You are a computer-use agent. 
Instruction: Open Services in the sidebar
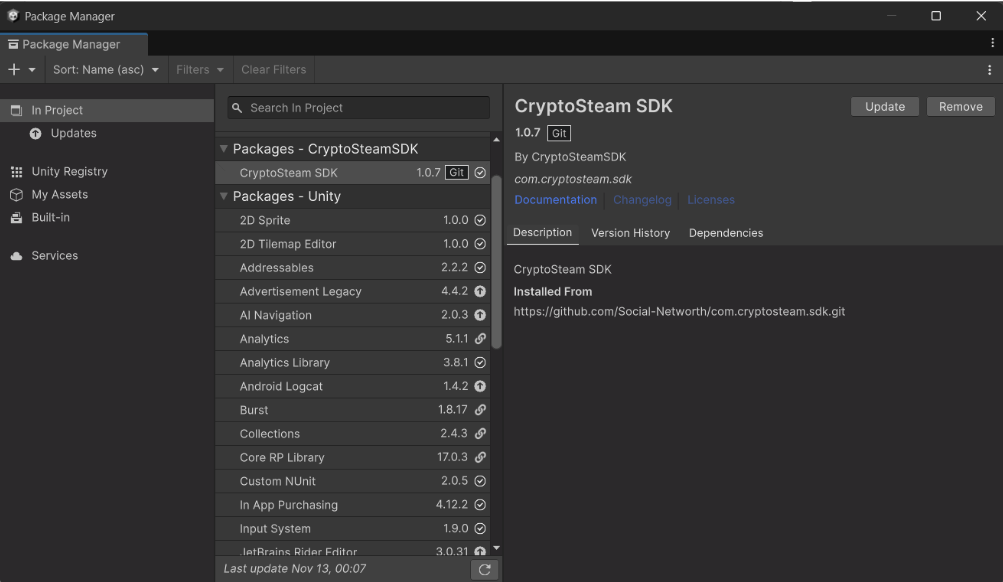[x=107, y=256]
